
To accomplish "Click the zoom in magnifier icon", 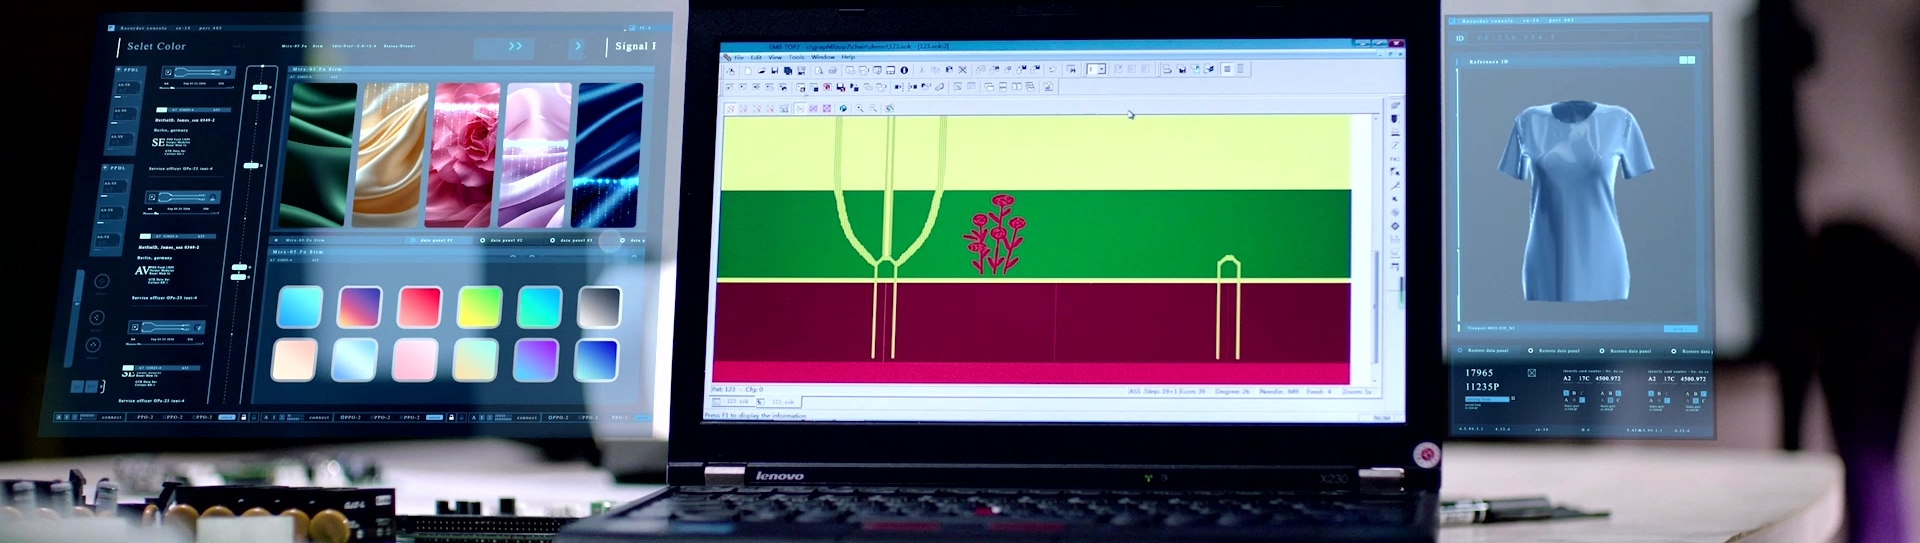I will tap(860, 108).
